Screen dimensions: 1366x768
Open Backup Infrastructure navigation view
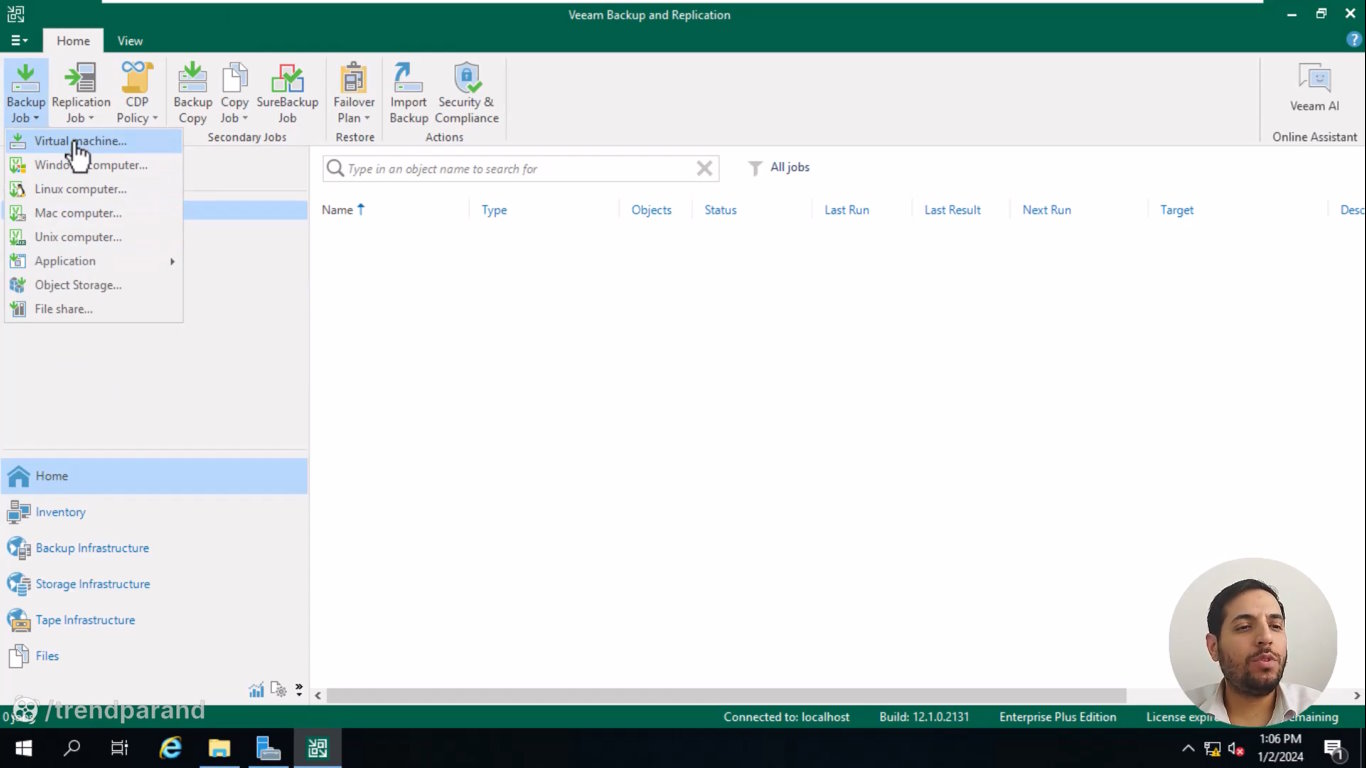click(154, 548)
